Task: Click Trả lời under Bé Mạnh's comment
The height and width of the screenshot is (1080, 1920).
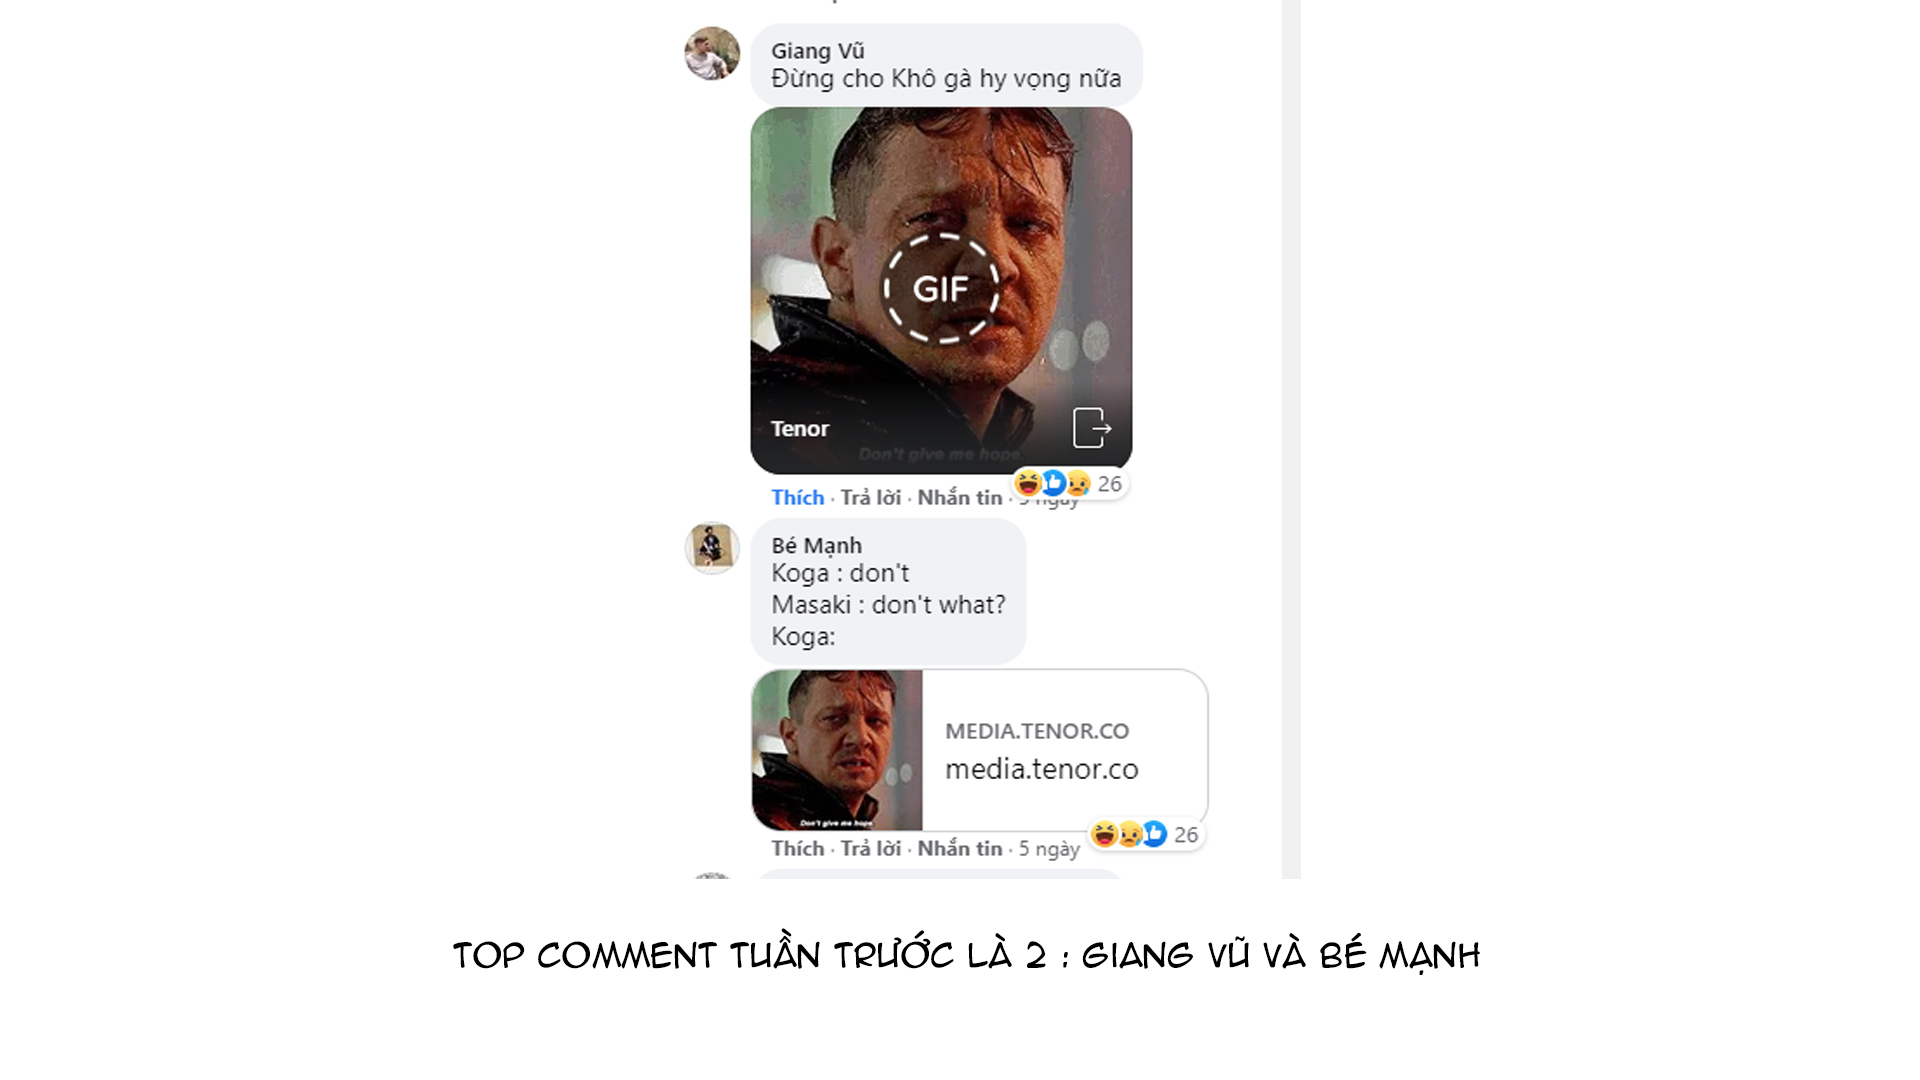Action: click(x=870, y=848)
